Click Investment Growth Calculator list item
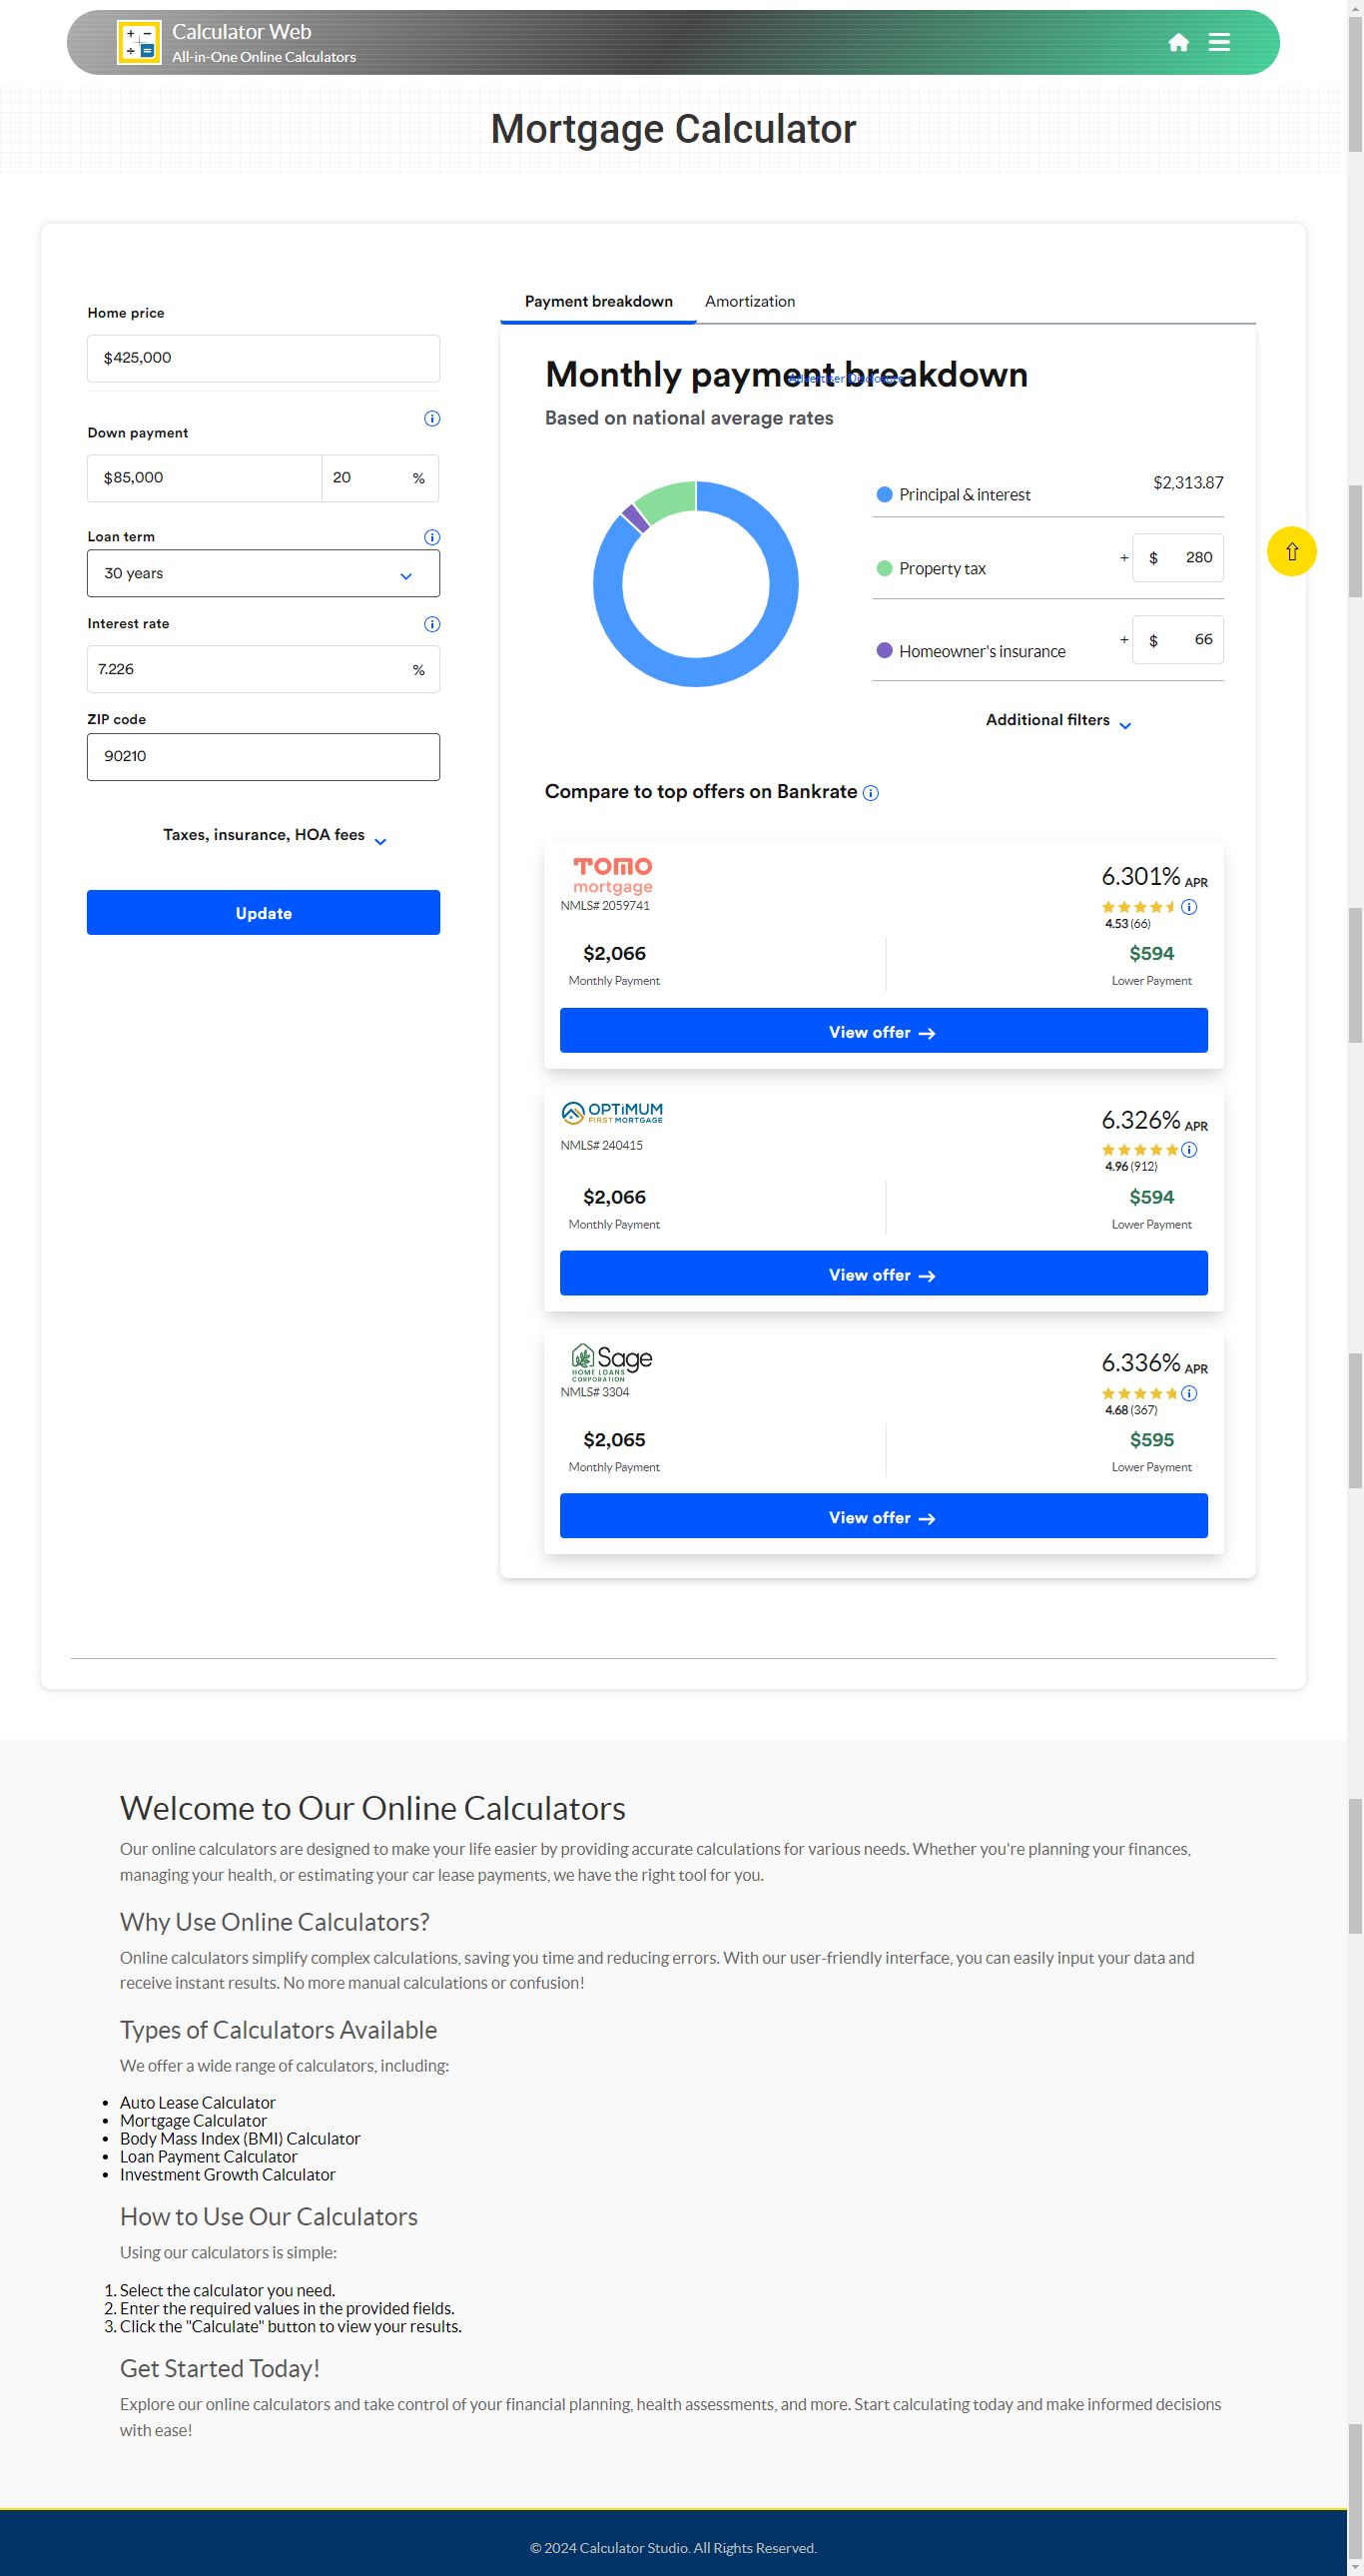This screenshot has width=1364, height=2576. (228, 2175)
